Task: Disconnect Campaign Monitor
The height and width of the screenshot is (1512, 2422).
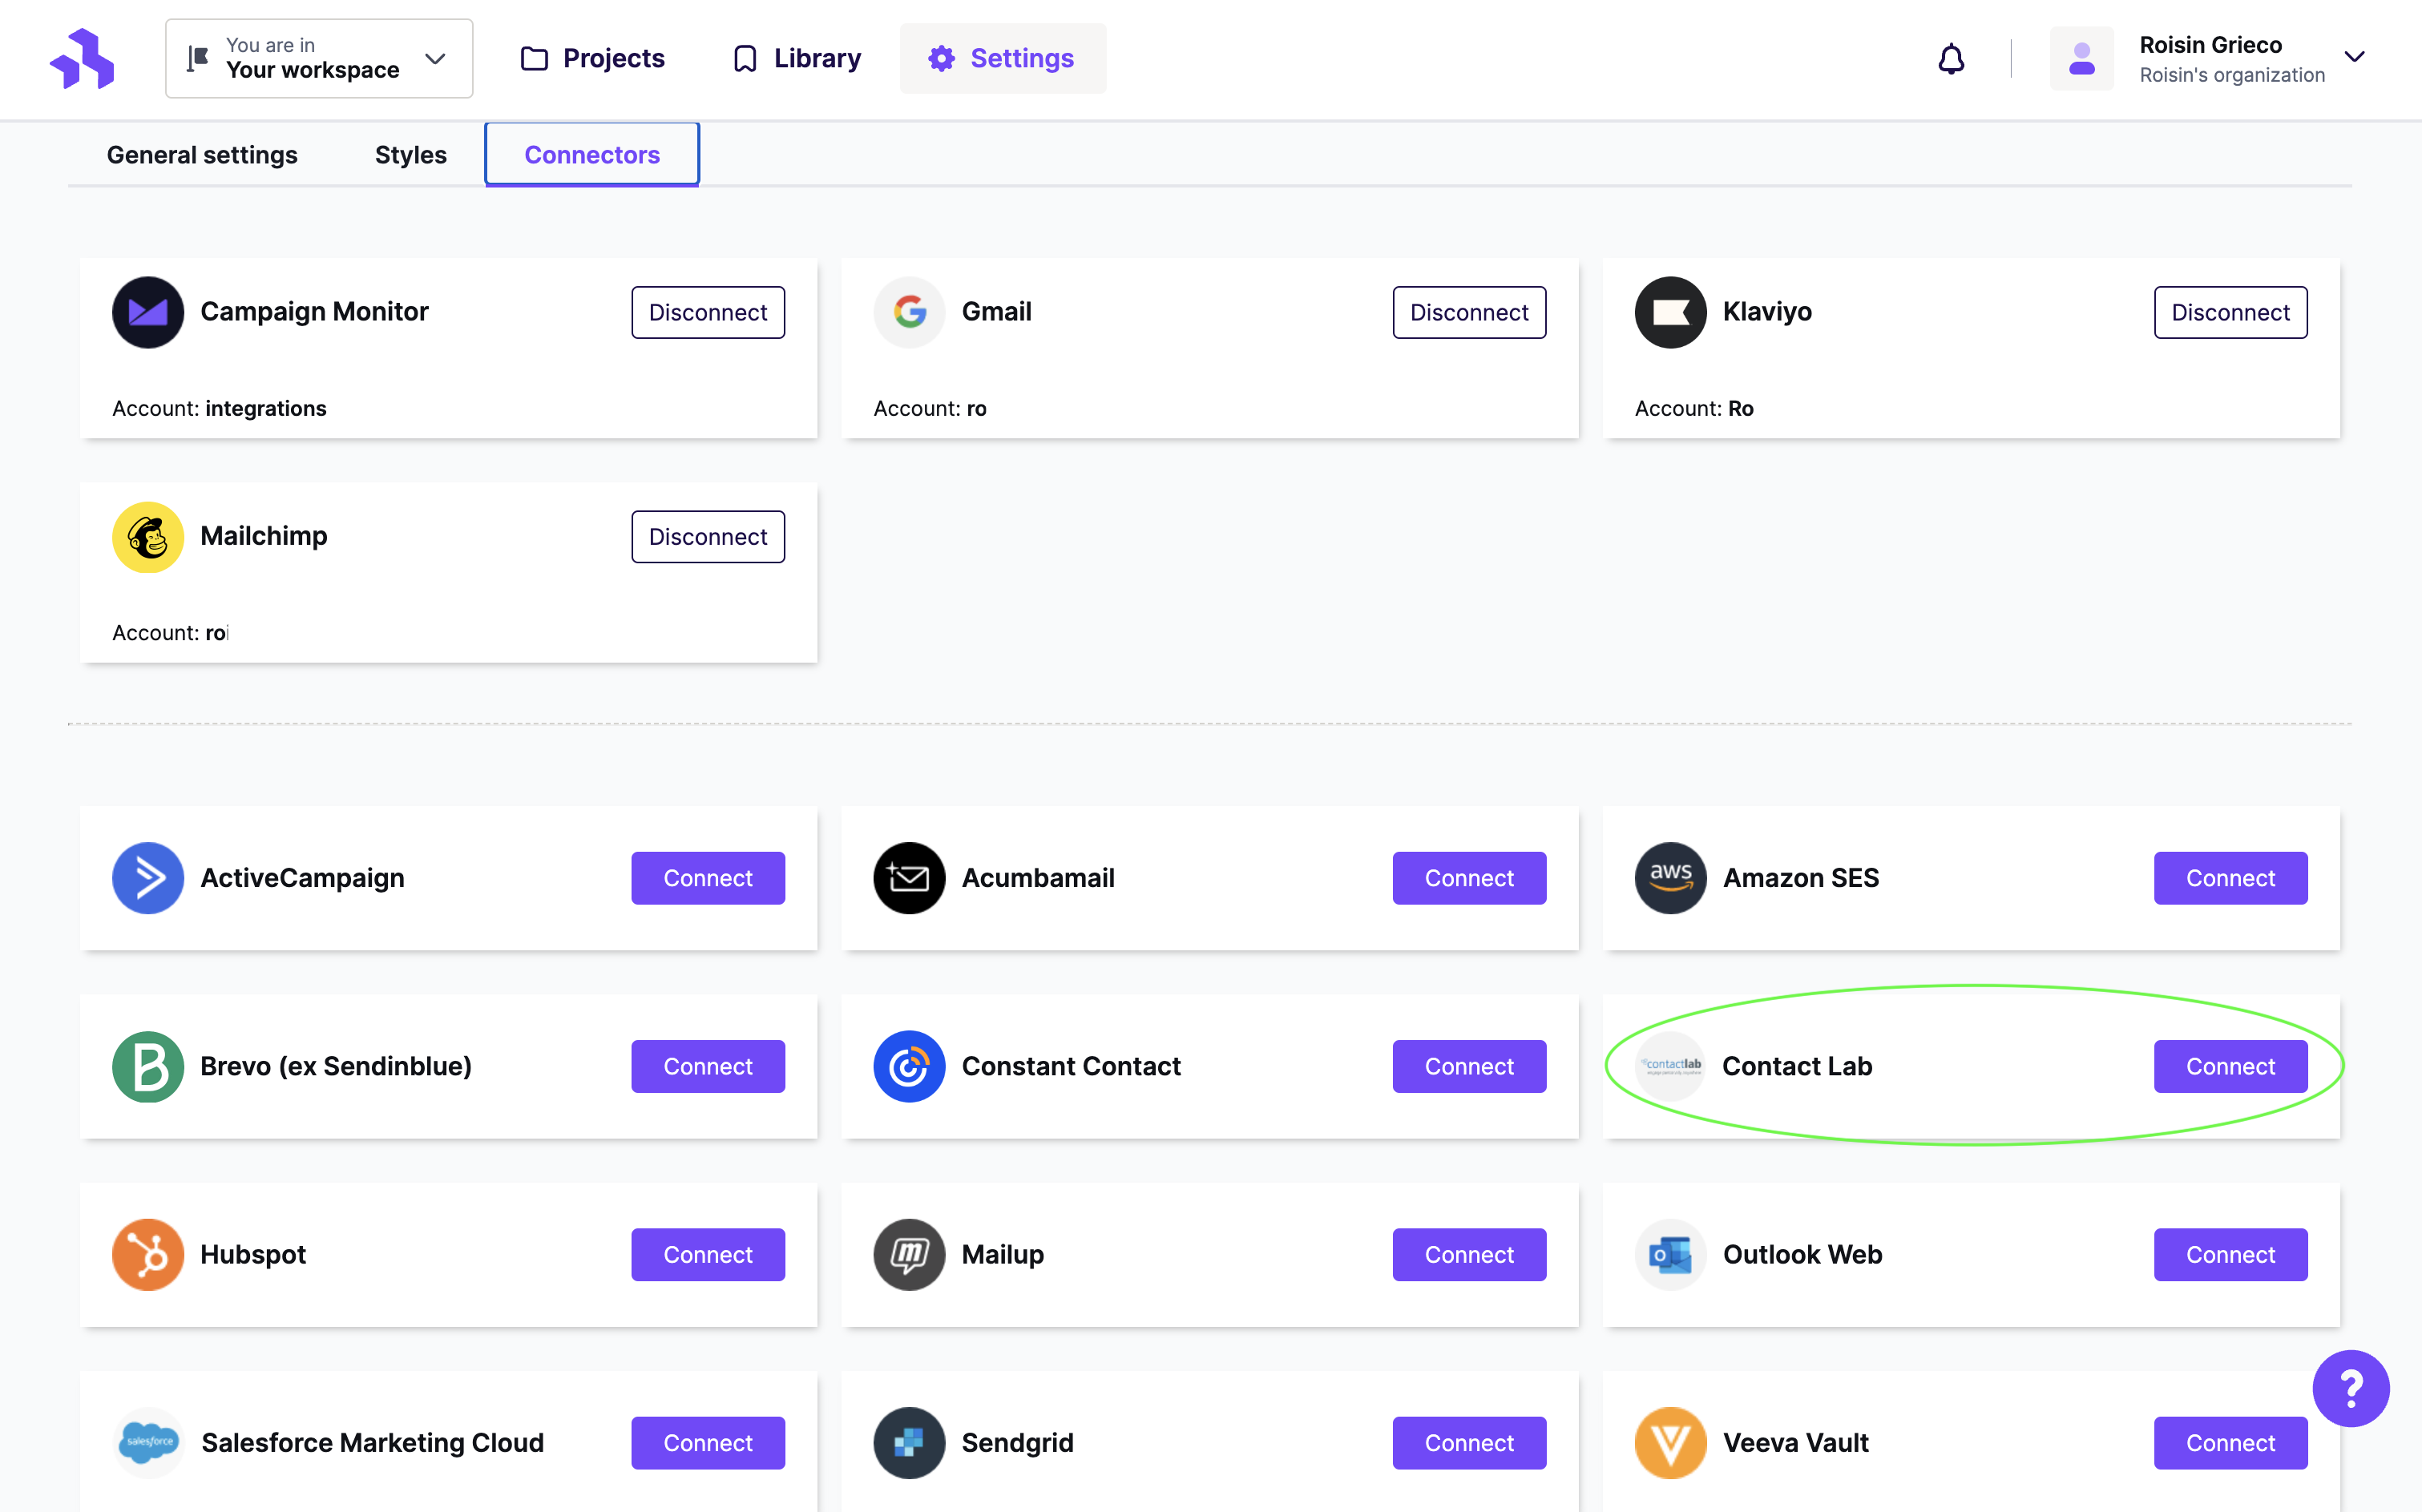Action: 708,312
